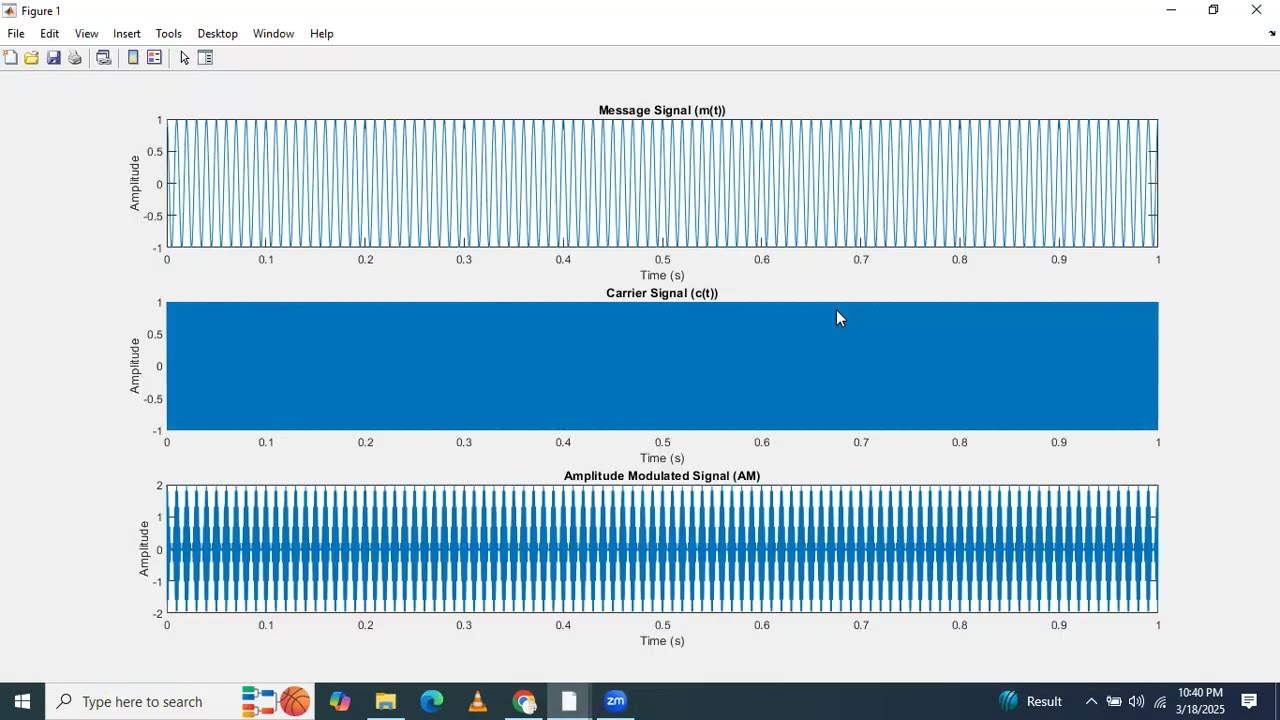Screen dimensions: 1280x720
Task: Click inside the Amplitude Modulated Signal axes
Action: click(662, 550)
